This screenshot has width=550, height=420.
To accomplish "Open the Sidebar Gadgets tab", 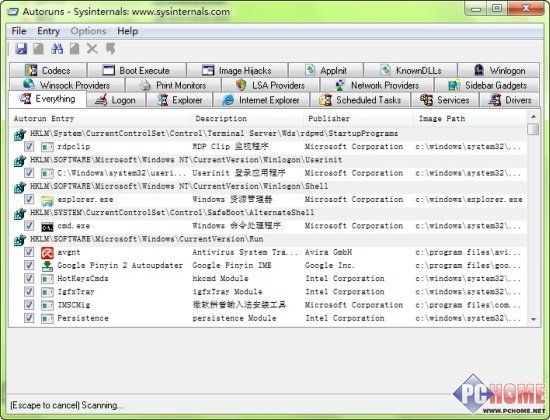I will pyautogui.click(x=487, y=85).
